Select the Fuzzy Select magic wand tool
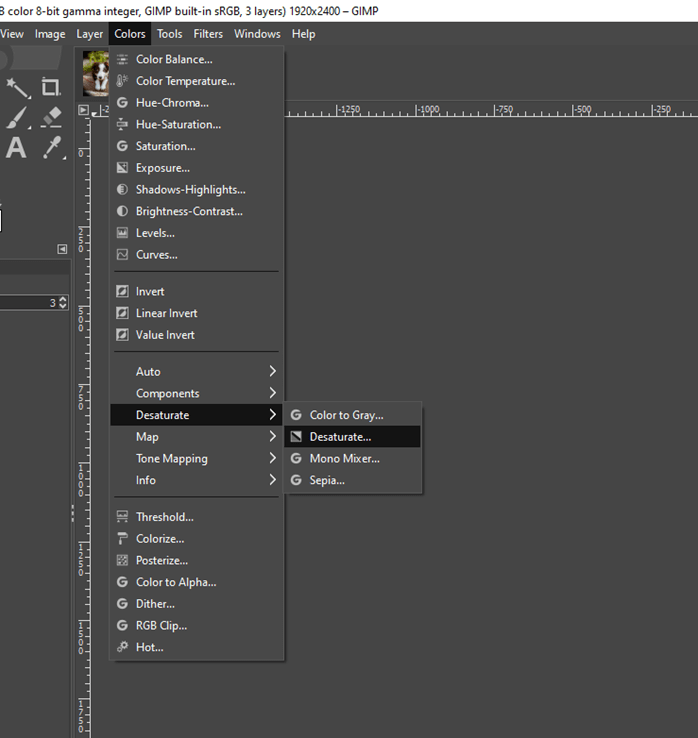Image resolution: width=698 pixels, height=738 pixels. coord(18,88)
